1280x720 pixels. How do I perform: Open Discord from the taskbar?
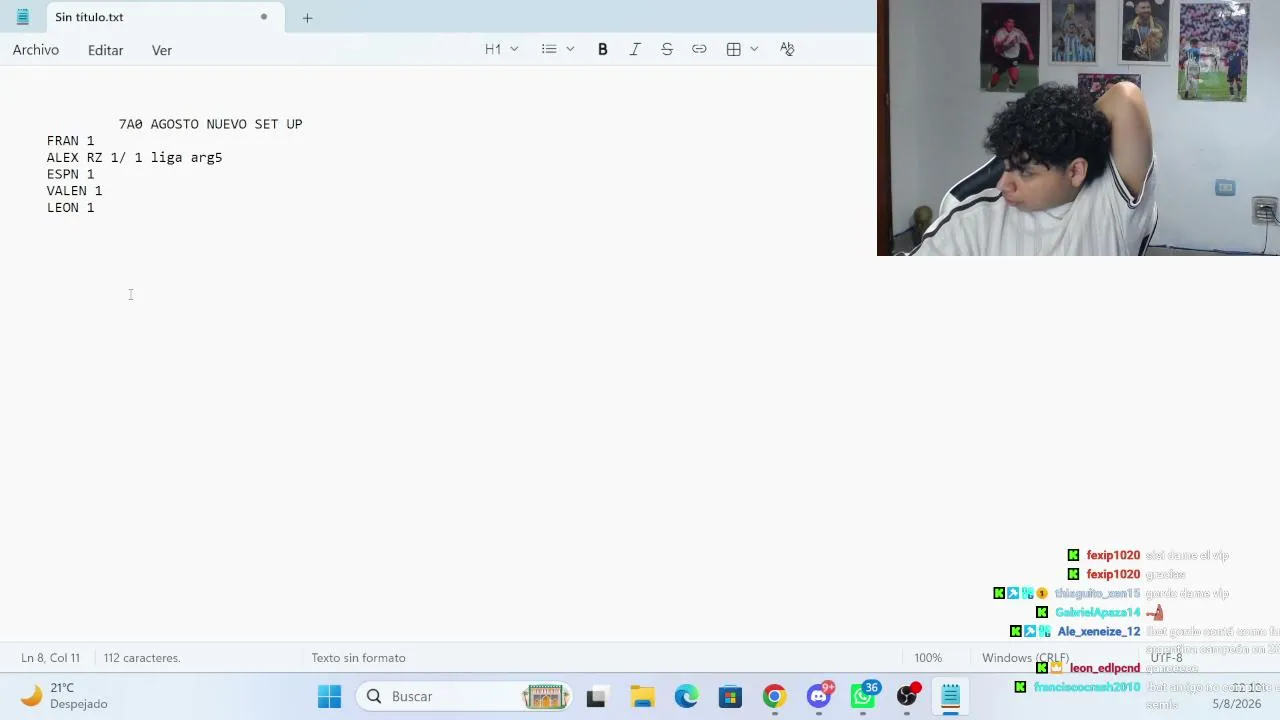[x=819, y=696]
